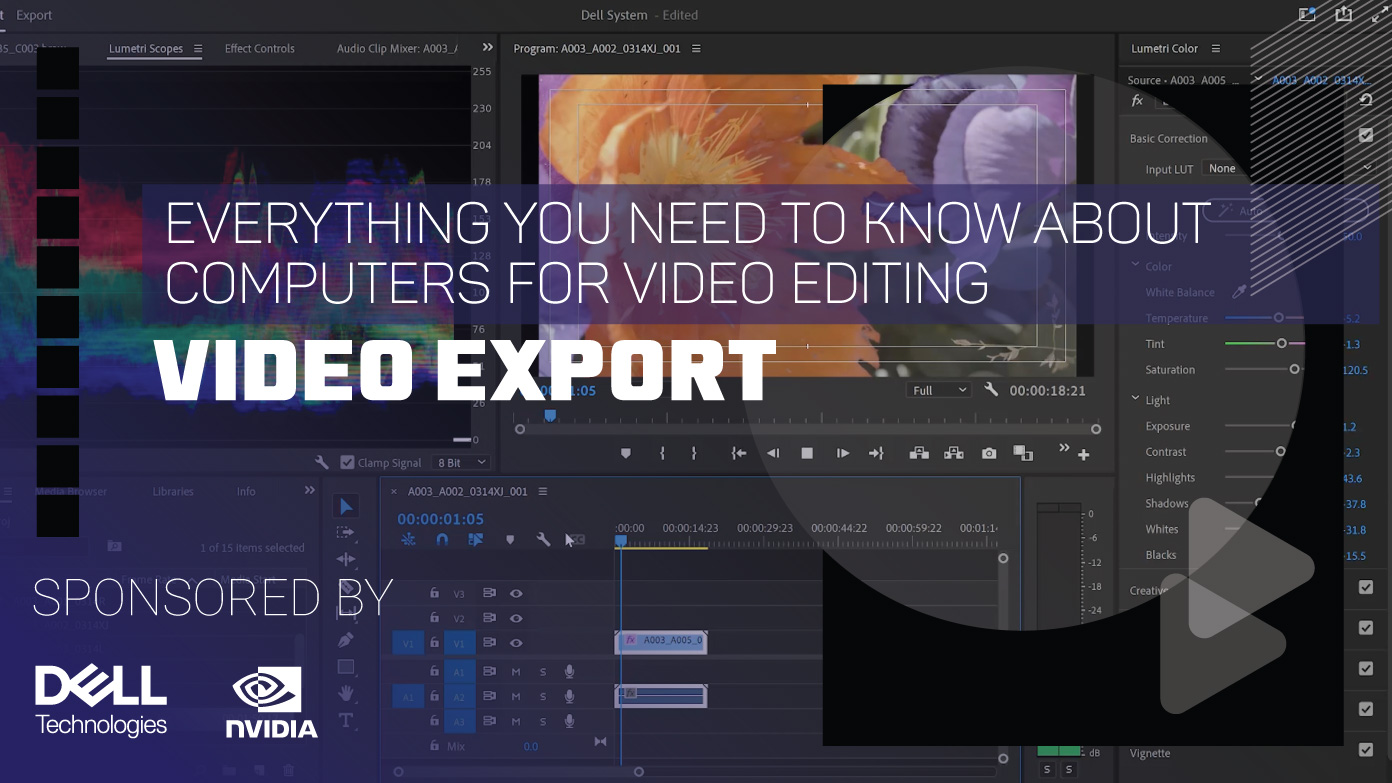Solo audio track A2
Viewport: 1392px width, 783px height.
(543, 696)
